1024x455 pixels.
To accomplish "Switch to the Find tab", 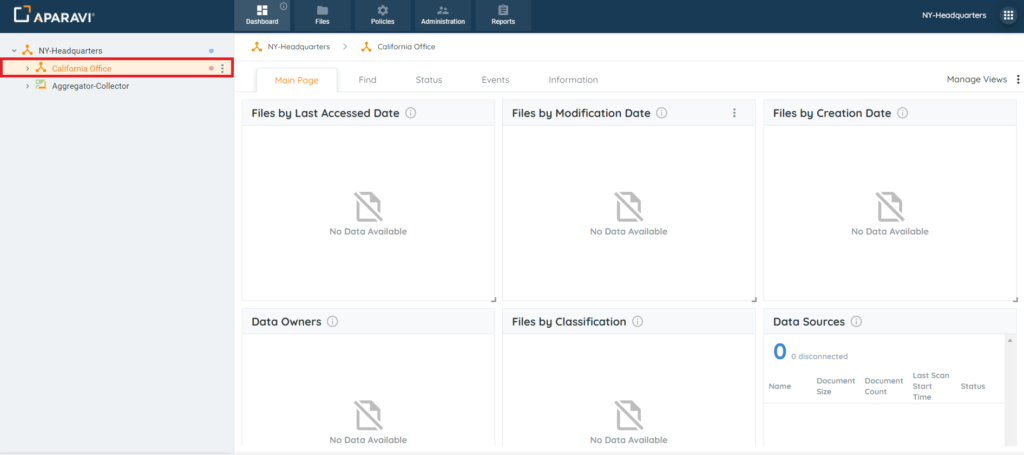I will click(x=367, y=80).
